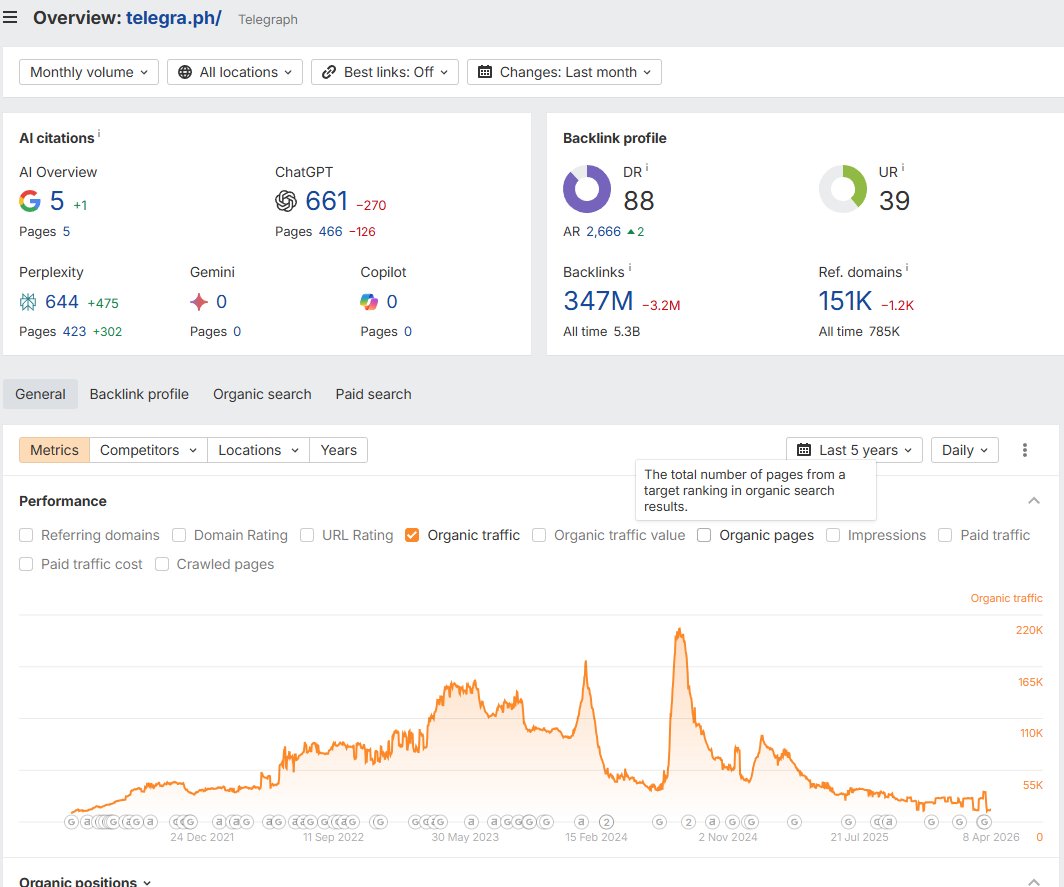Click the 2 annotation marker near 15 Feb 2024
Image resolution: width=1064 pixels, height=887 pixels.
pyautogui.click(x=607, y=822)
